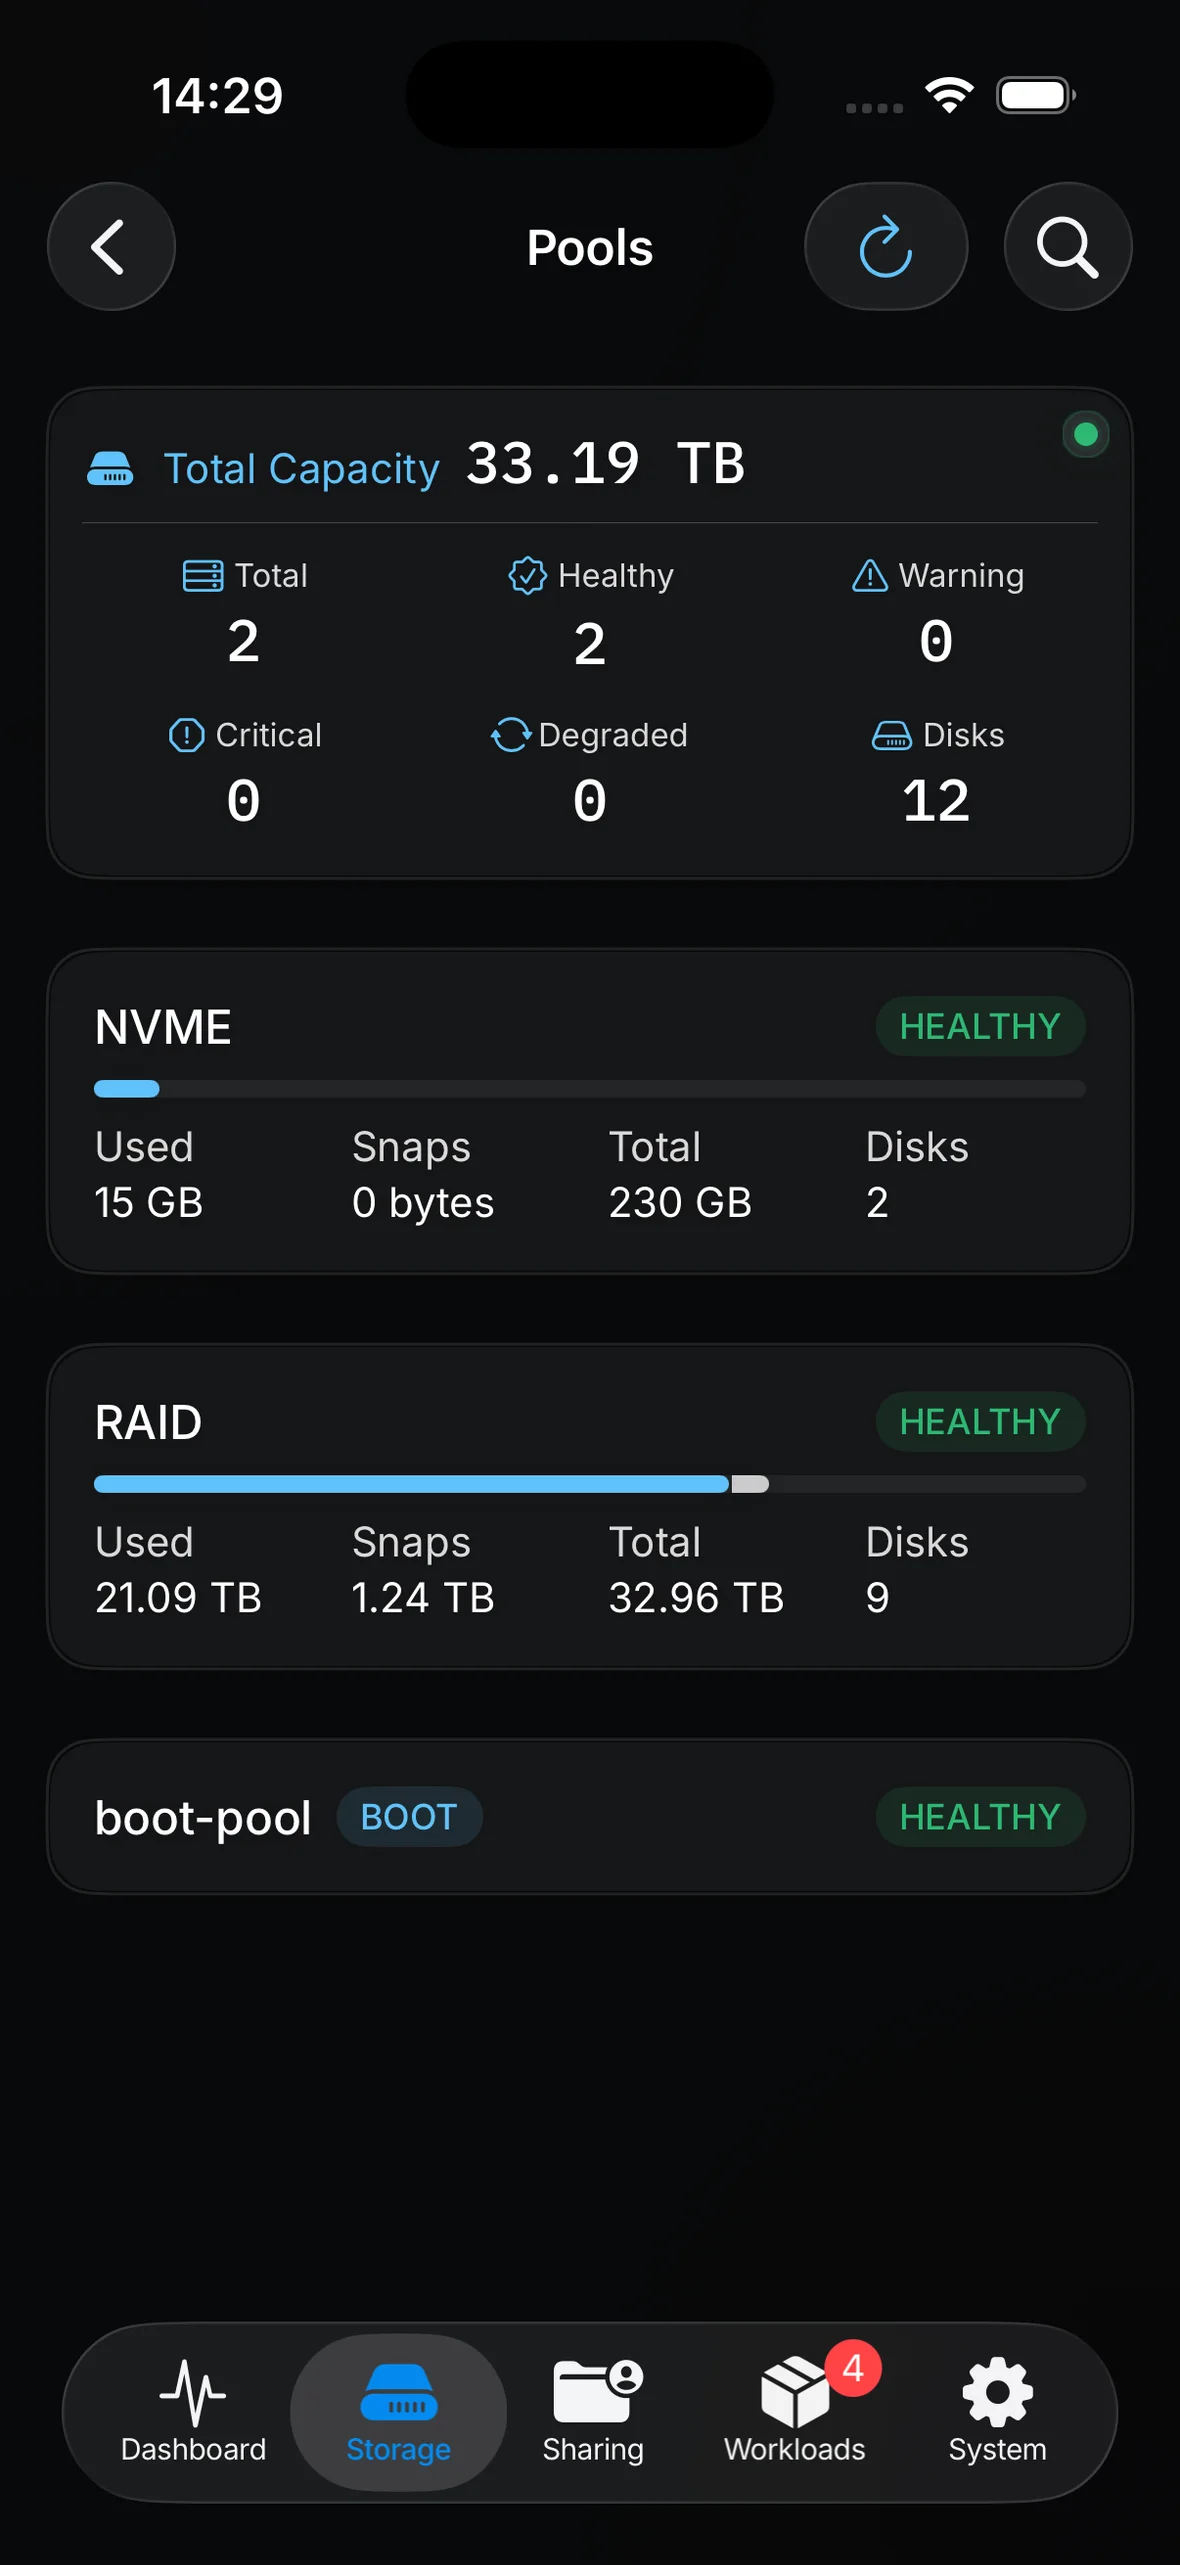Switch to the Storage tab
This screenshot has width=1180, height=2565.
398,2412
